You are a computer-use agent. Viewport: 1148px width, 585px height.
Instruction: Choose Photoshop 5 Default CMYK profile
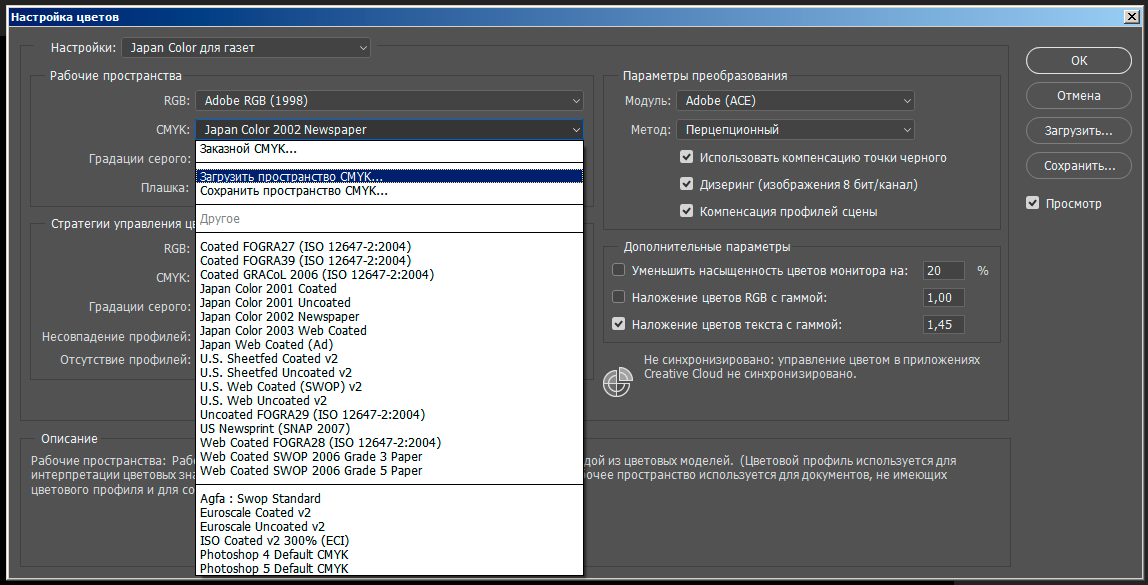coord(274,568)
